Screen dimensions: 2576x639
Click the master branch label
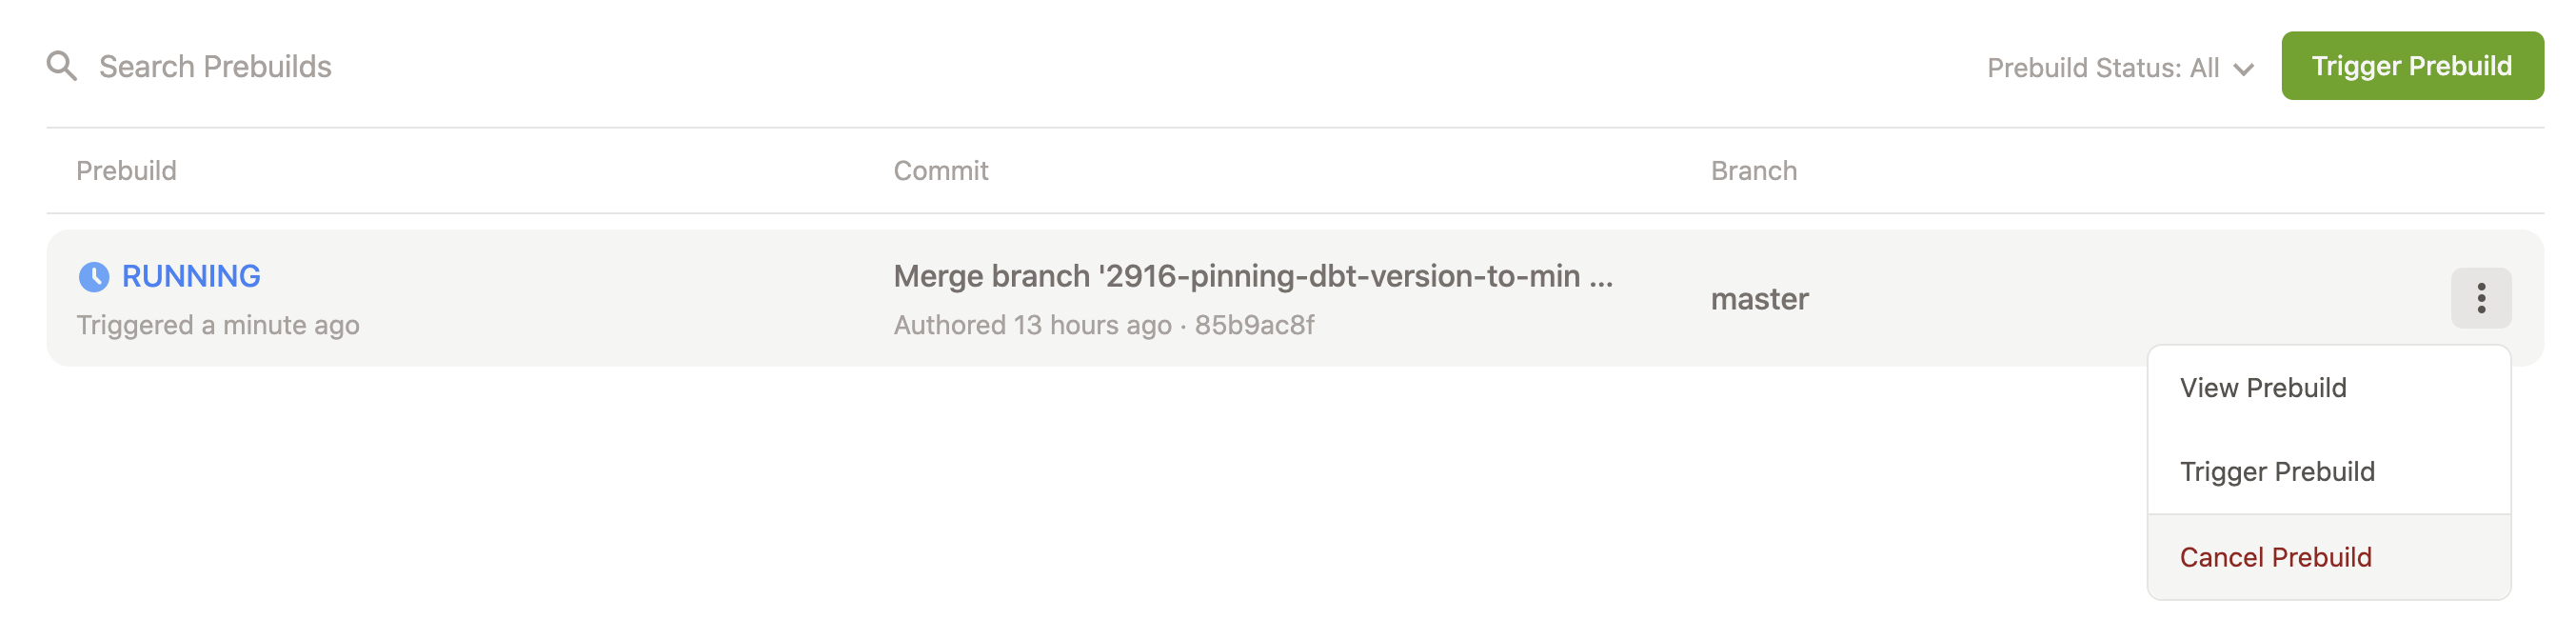point(1760,298)
